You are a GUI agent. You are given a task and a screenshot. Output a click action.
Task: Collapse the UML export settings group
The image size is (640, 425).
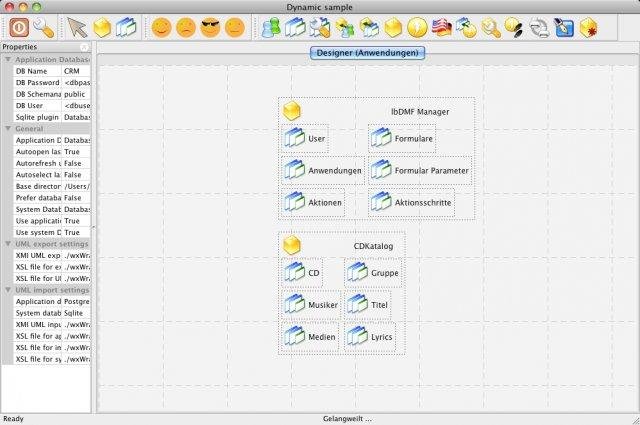[x=8, y=244]
